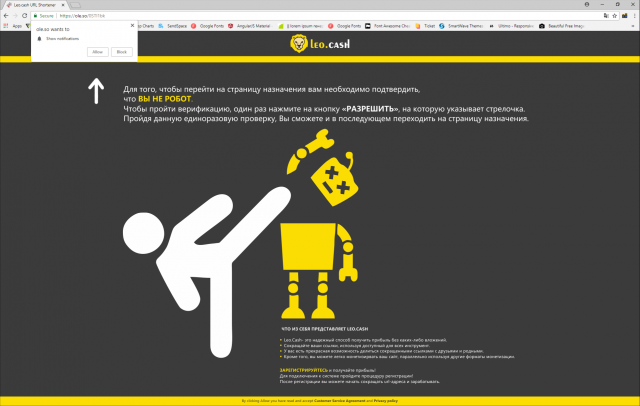Go back using browser back arrow
This screenshot has height=406, width=640.
(x=6, y=16)
